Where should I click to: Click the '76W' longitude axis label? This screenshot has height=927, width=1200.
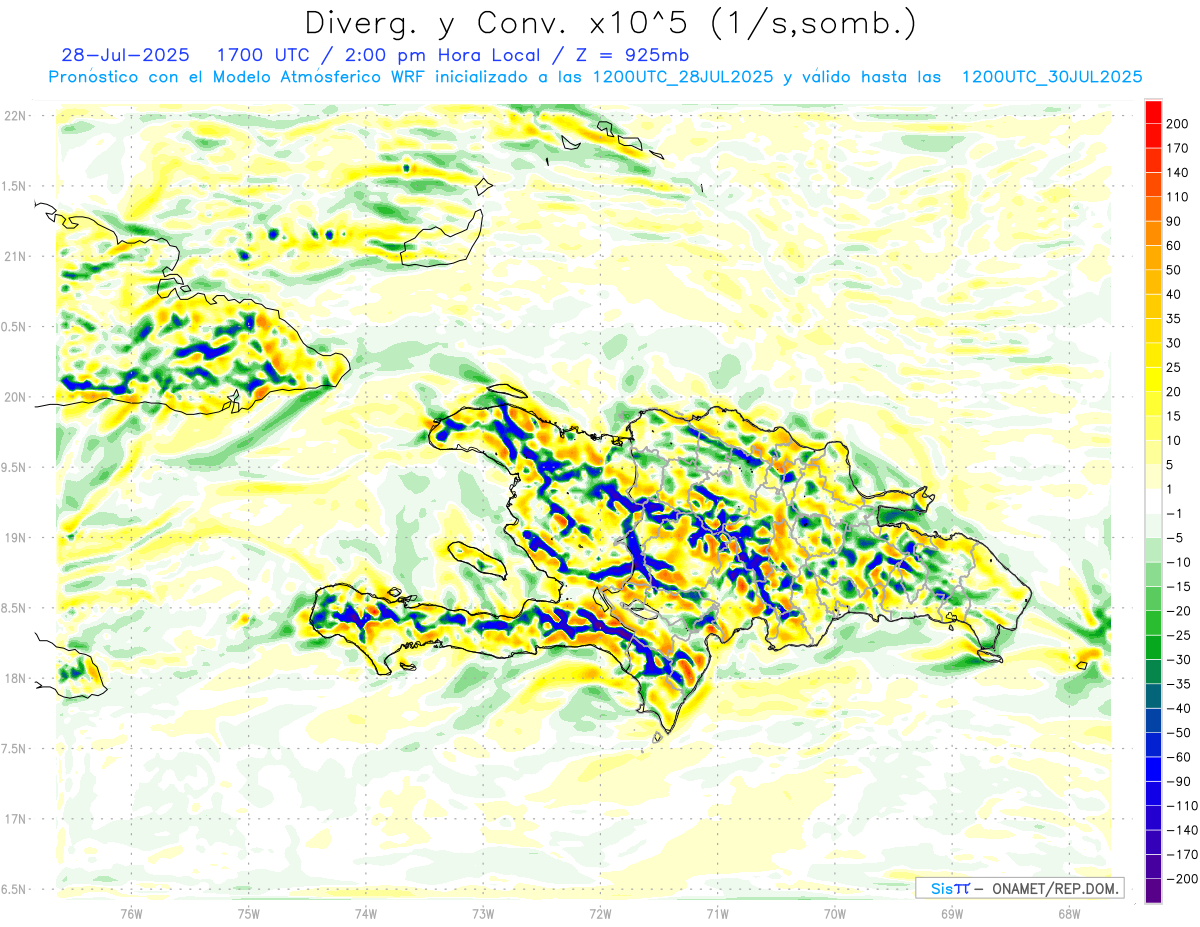(131, 912)
